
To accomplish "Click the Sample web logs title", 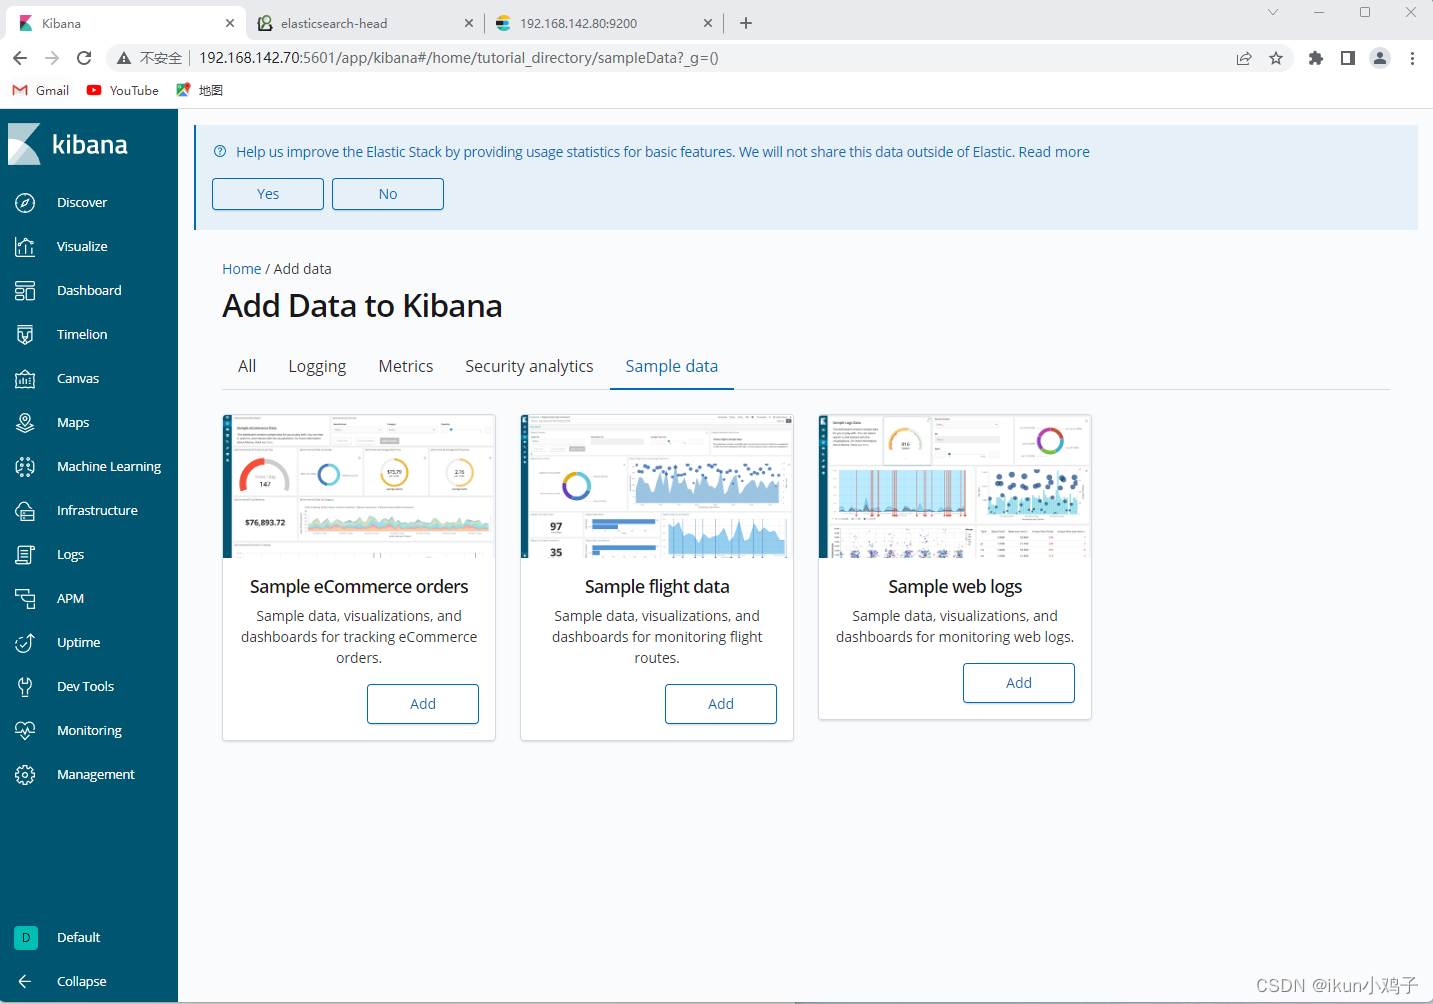I will pos(955,587).
